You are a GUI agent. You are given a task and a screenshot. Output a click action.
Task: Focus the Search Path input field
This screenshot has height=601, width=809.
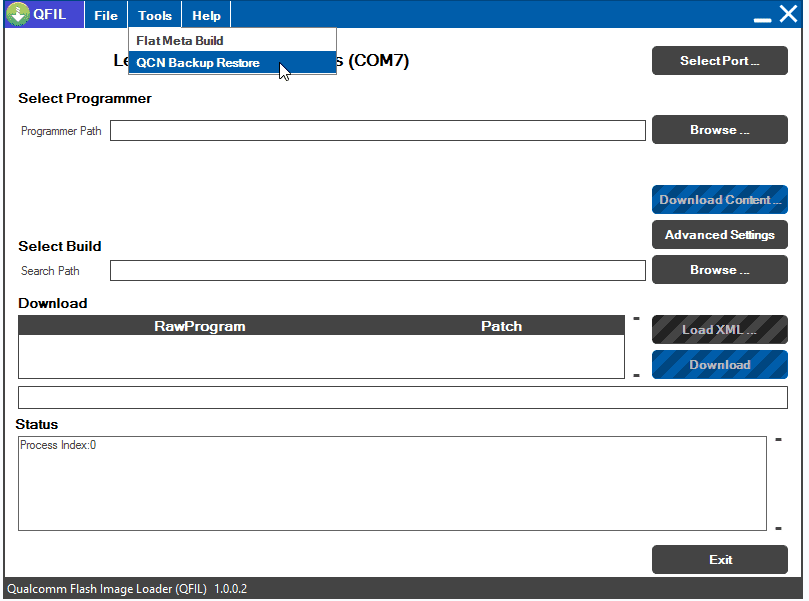pyautogui.click(x=378, y=270)
